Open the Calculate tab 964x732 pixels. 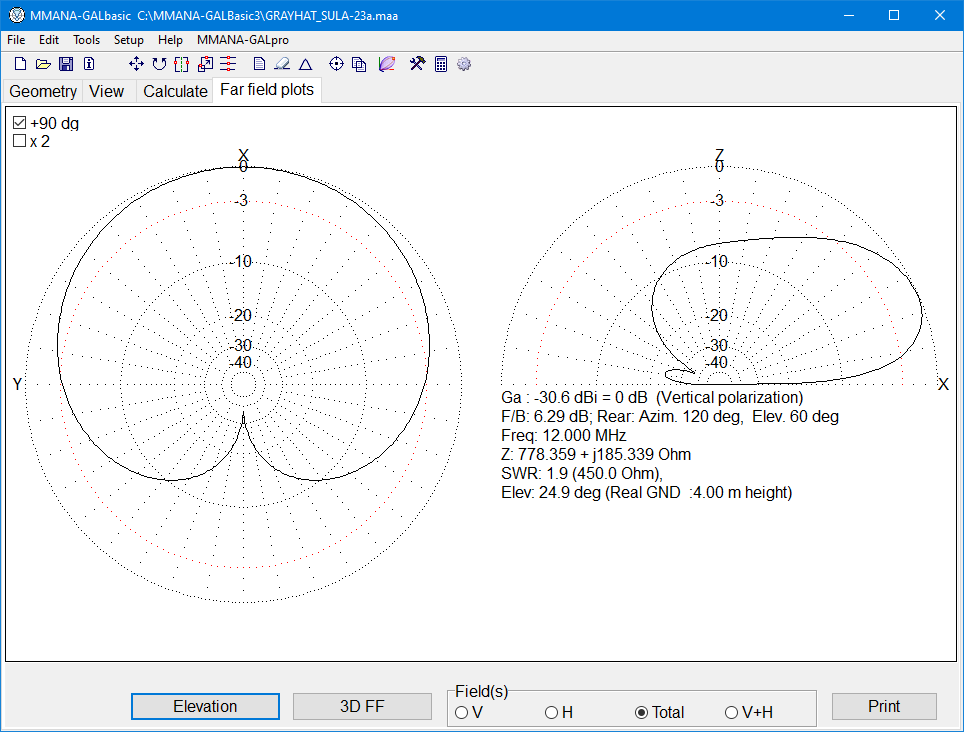174,91
